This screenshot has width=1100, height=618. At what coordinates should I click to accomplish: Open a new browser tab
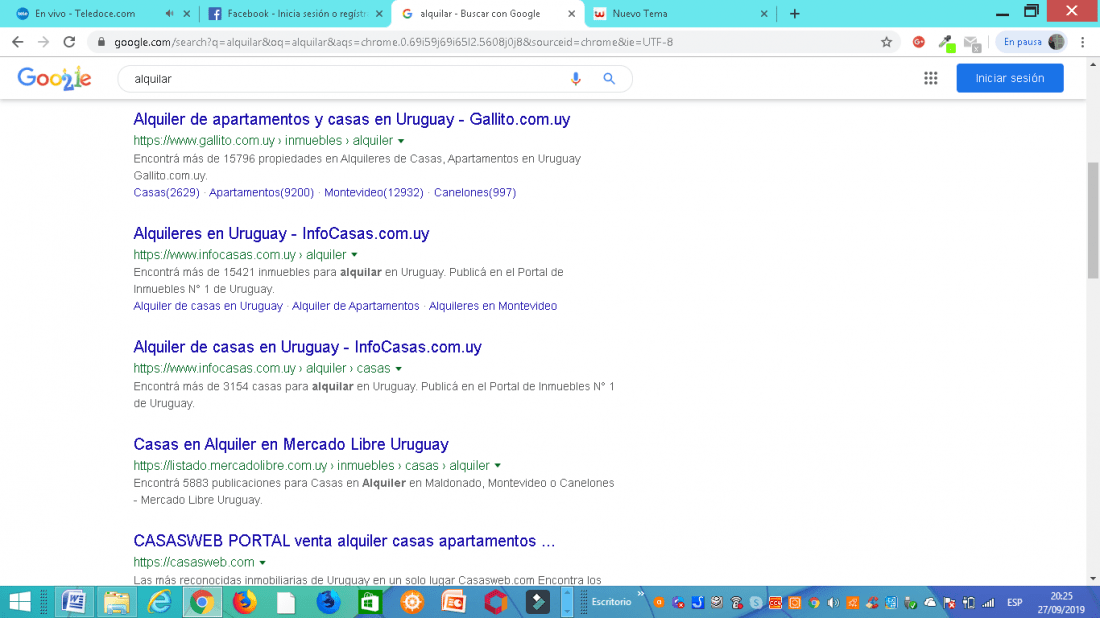(x=794, y=13)
